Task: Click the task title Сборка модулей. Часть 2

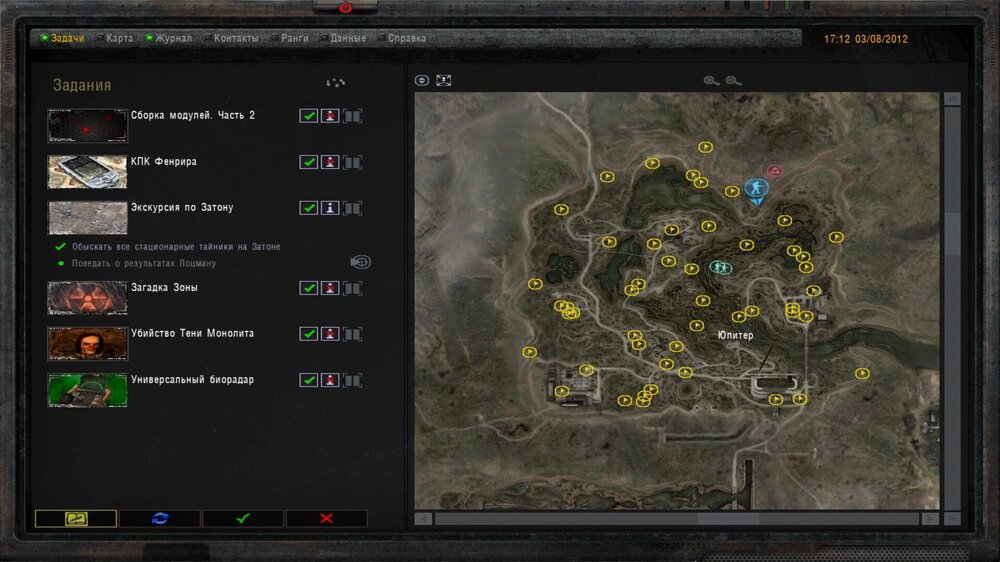Action: 193,115
